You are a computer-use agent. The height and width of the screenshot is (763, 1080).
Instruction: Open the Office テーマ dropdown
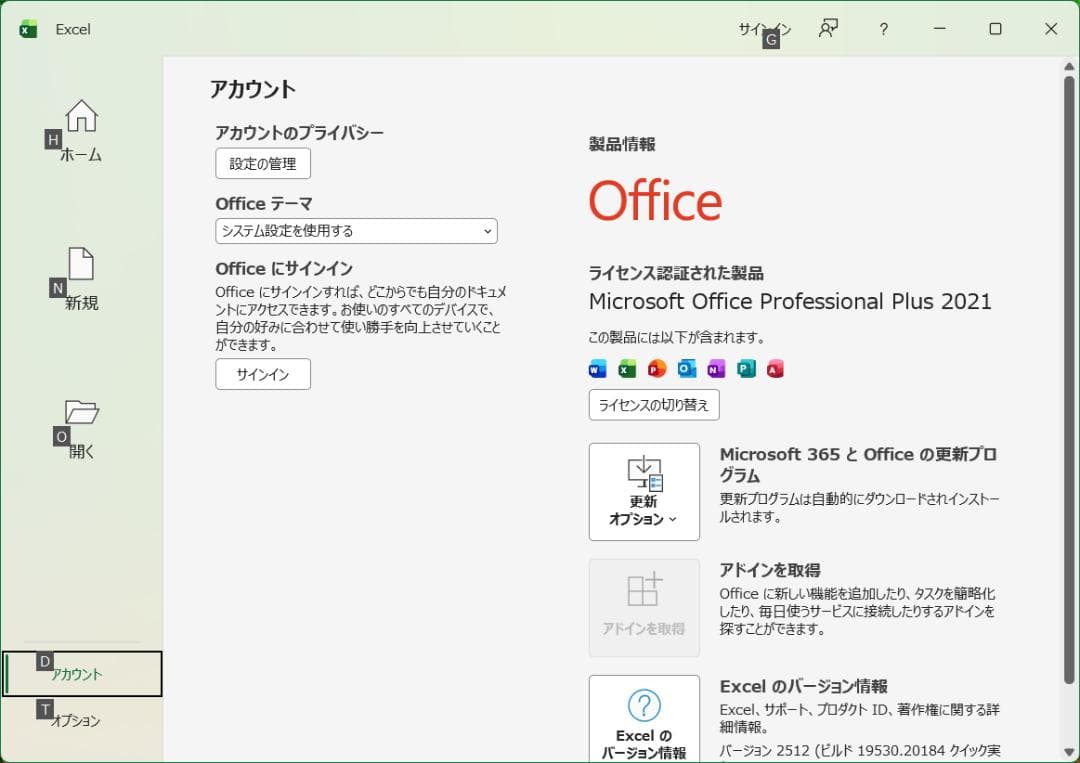tap(356, 231)
